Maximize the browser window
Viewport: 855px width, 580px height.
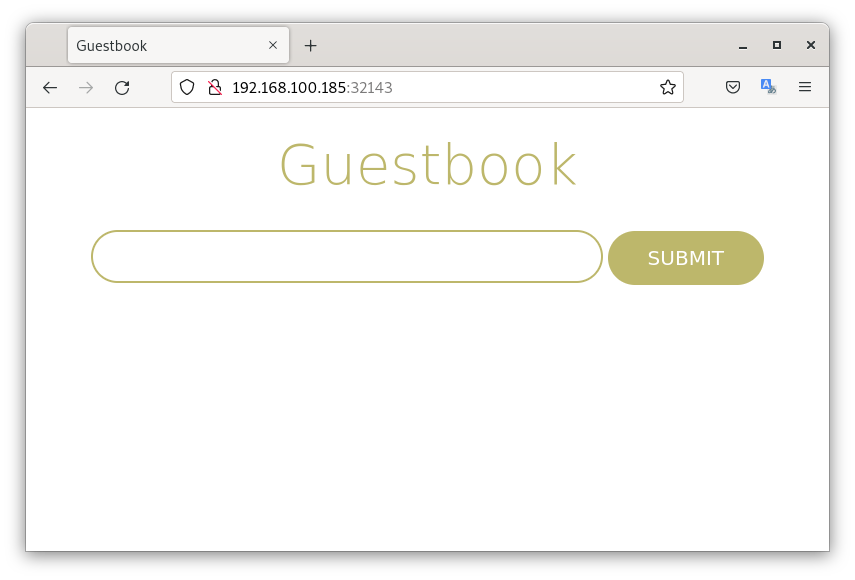click(x=777, y=46)
